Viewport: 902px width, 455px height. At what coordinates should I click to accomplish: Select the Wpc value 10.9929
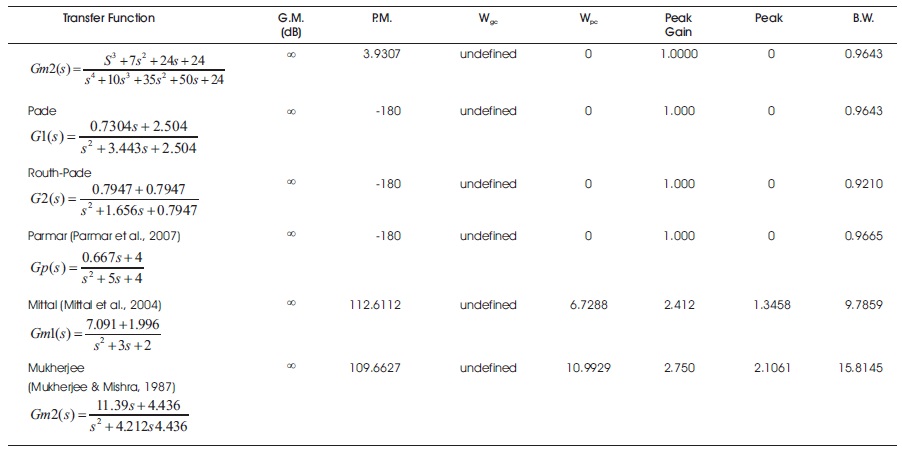tap(588, 368)
